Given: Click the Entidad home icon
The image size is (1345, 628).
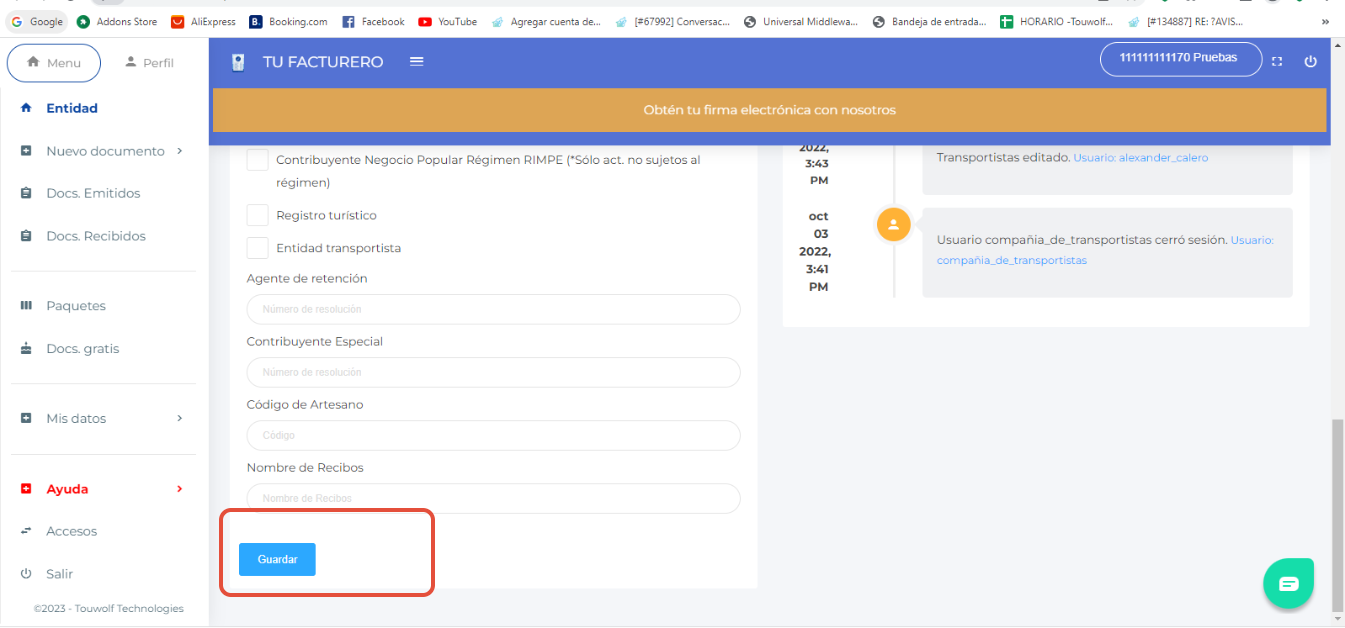Looking at the screenshot, I should [x=26, y=108].
